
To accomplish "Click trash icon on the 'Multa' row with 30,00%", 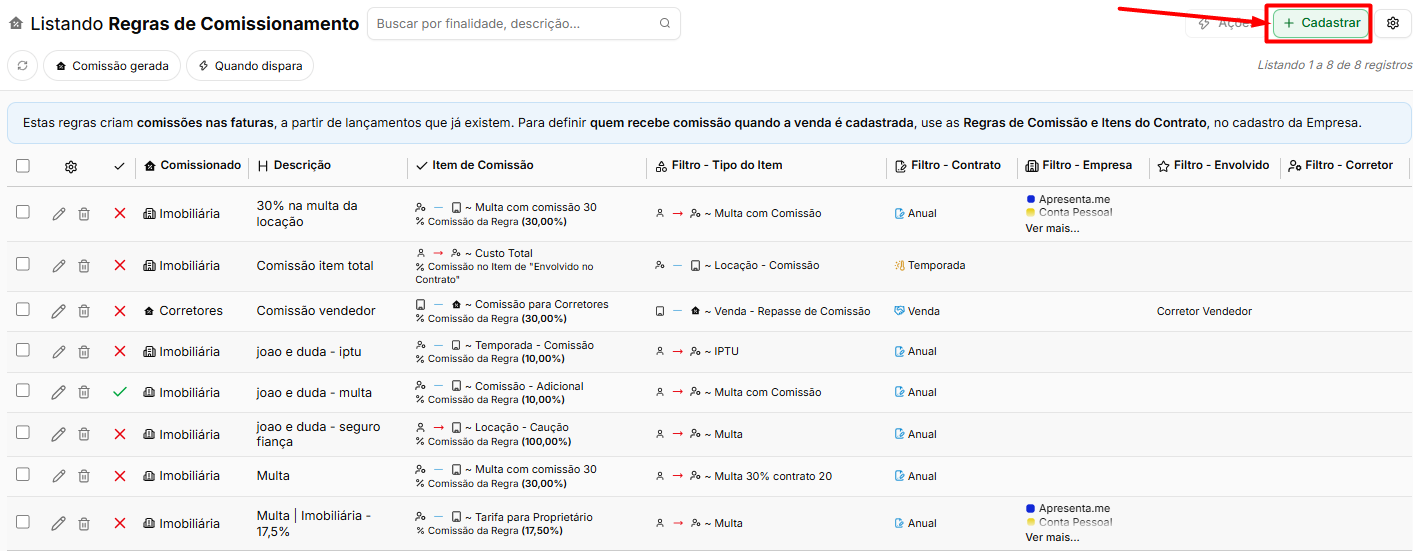I will [84, 476].
